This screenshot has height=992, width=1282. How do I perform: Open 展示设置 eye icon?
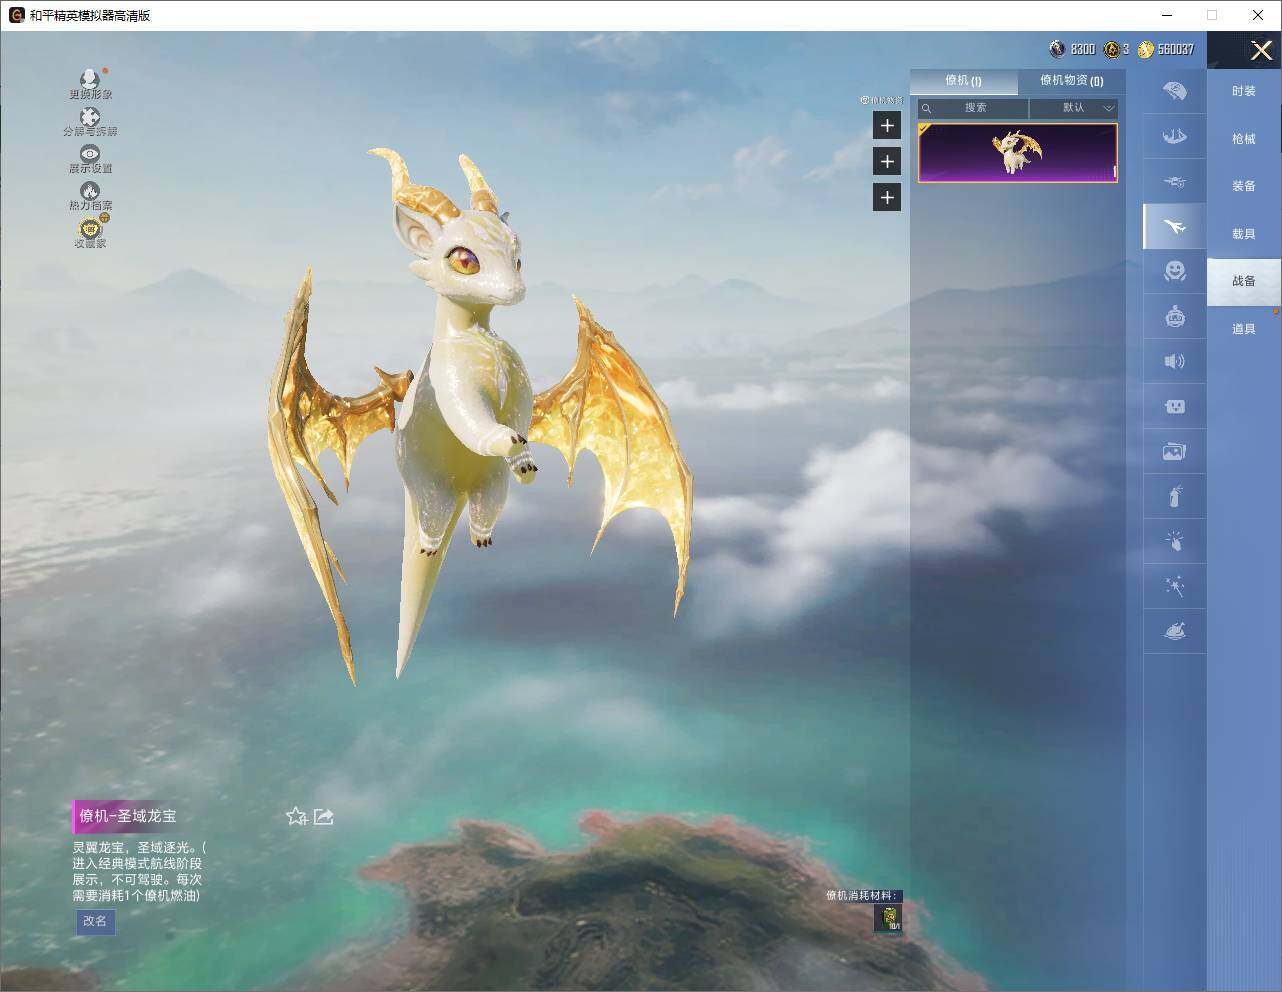coord(90,154)
